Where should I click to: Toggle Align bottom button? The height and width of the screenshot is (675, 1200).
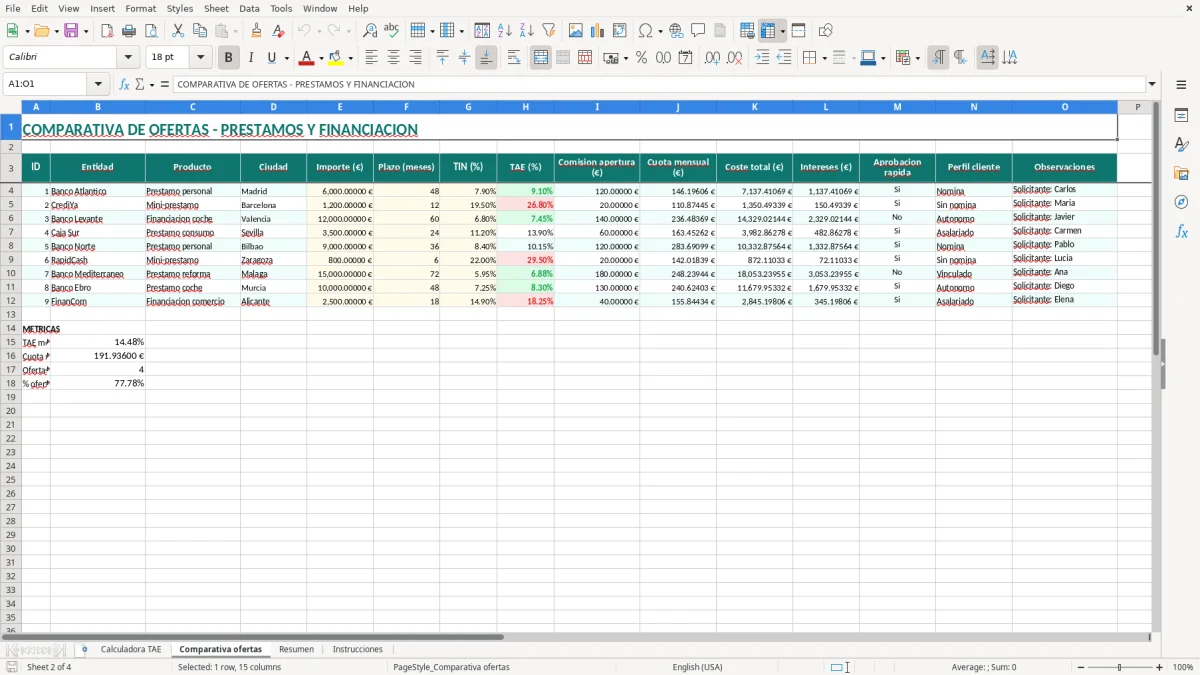pos(486,58)
